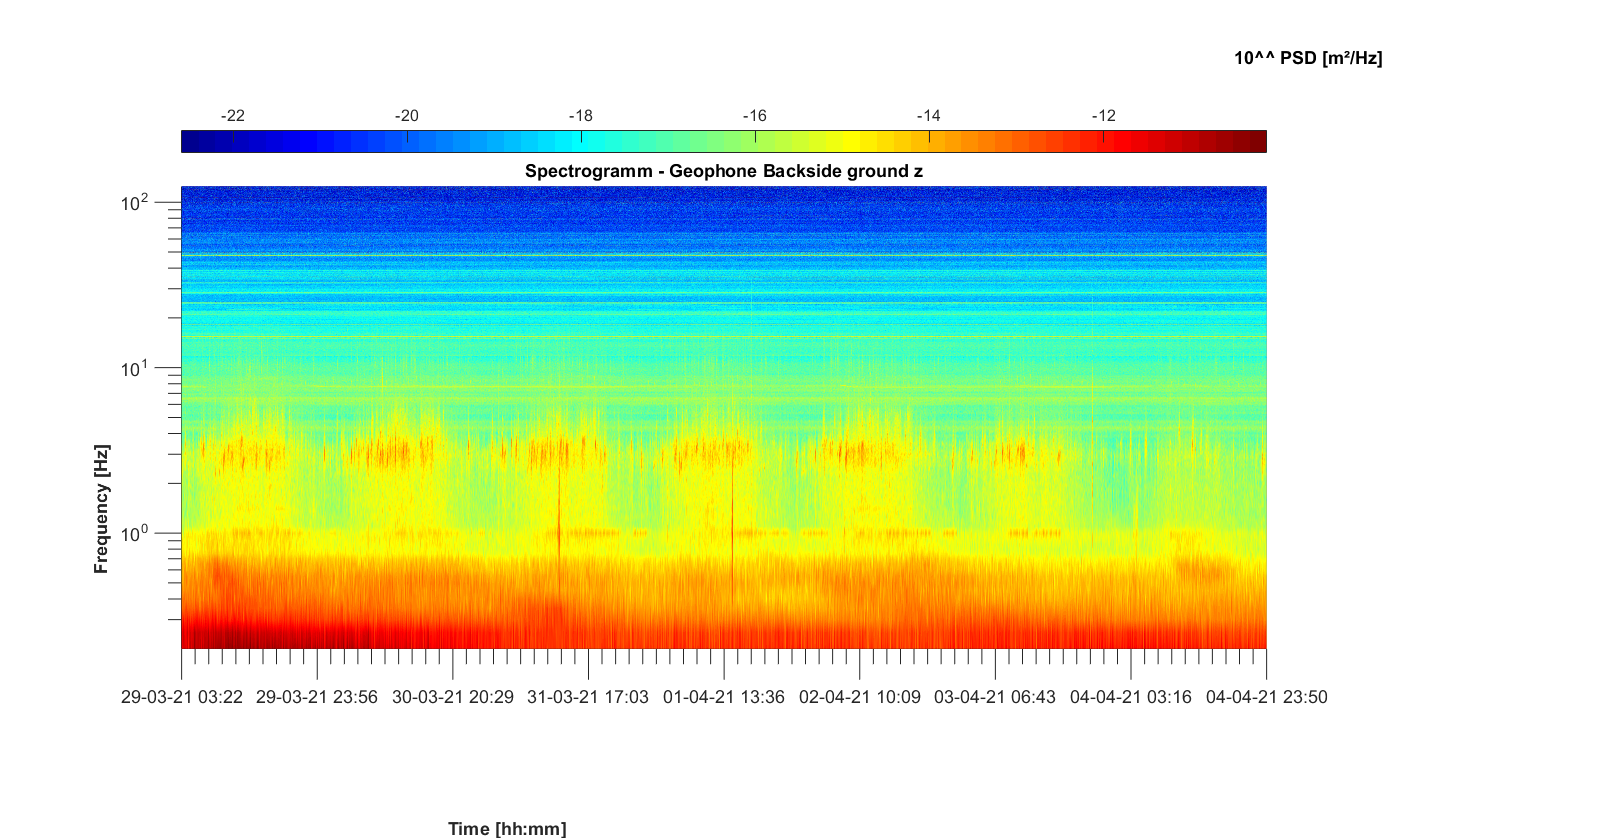Viewport: 1597px width, 838px height.
Task: Click the colorbar tick label '-16'
Action: click(x=755, y=116)
